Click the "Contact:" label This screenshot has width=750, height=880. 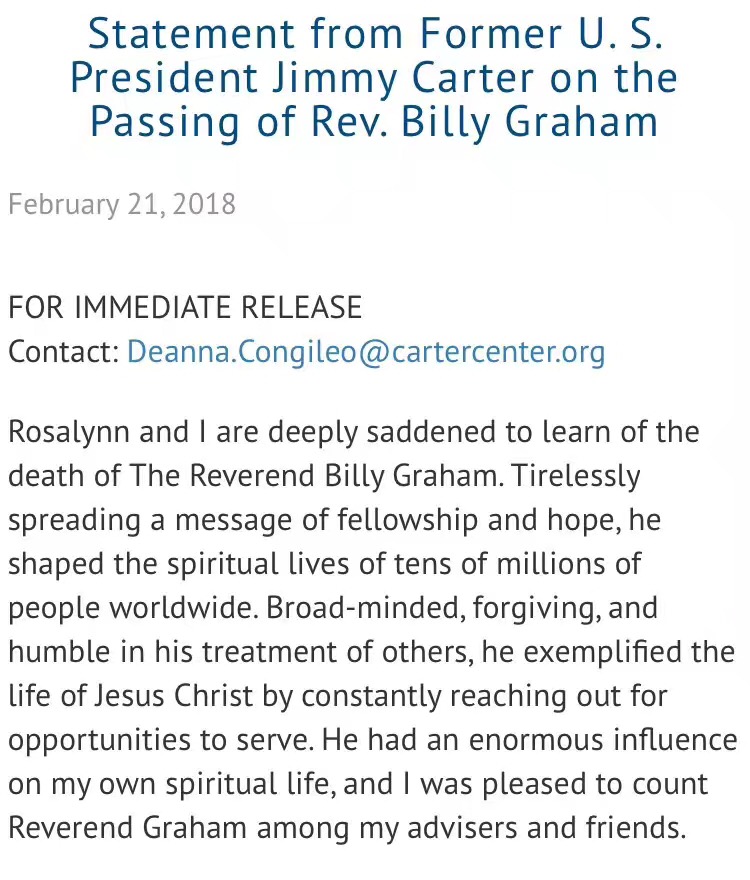pos(63,352)
